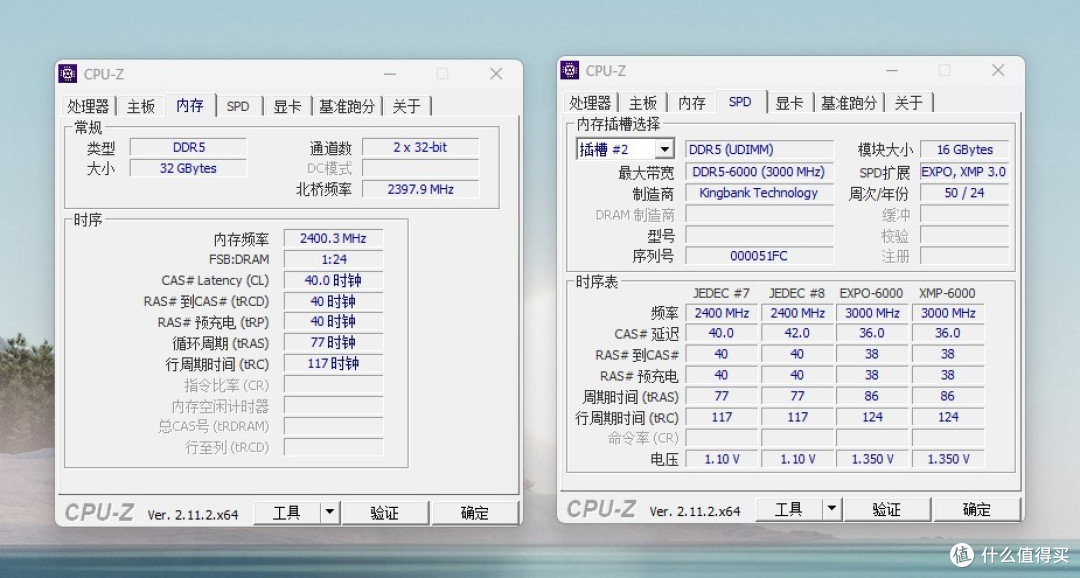Select 内存 tab in left CPU-Z window
Image resolution: width=1080 pixels, height=578 pixels.
tap(190, 105)
